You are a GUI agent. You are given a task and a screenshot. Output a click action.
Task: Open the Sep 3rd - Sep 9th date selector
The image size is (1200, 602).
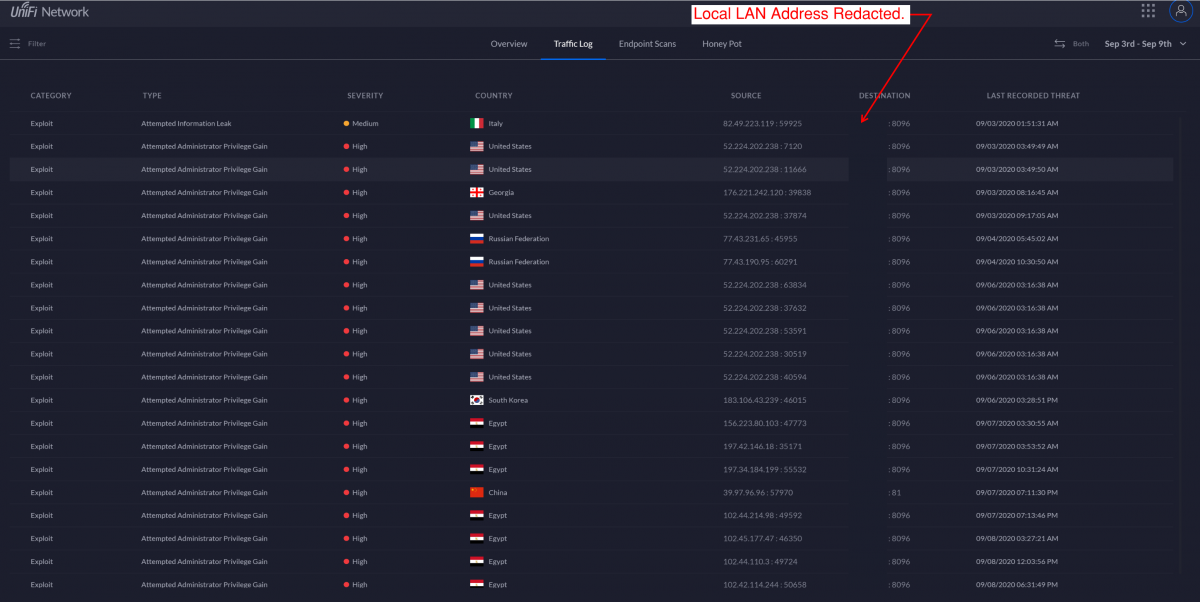point(1145,44)
